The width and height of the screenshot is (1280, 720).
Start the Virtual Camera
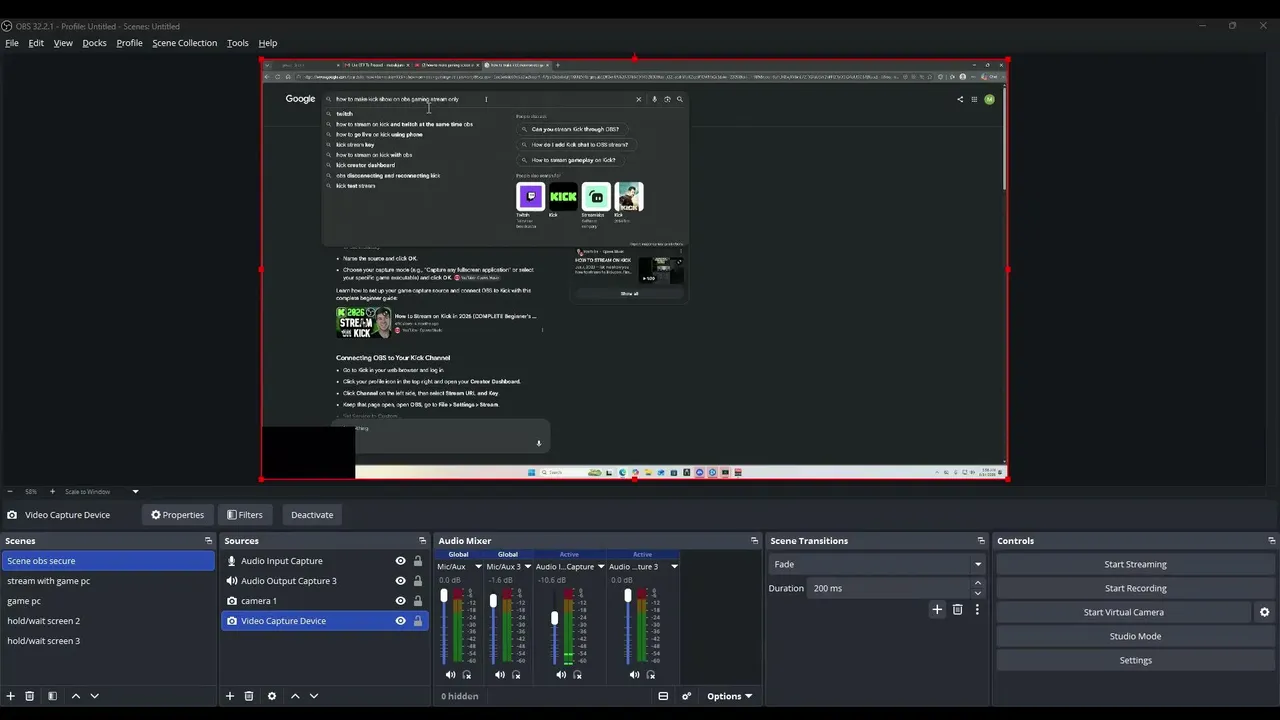(x=1123, y=612)
